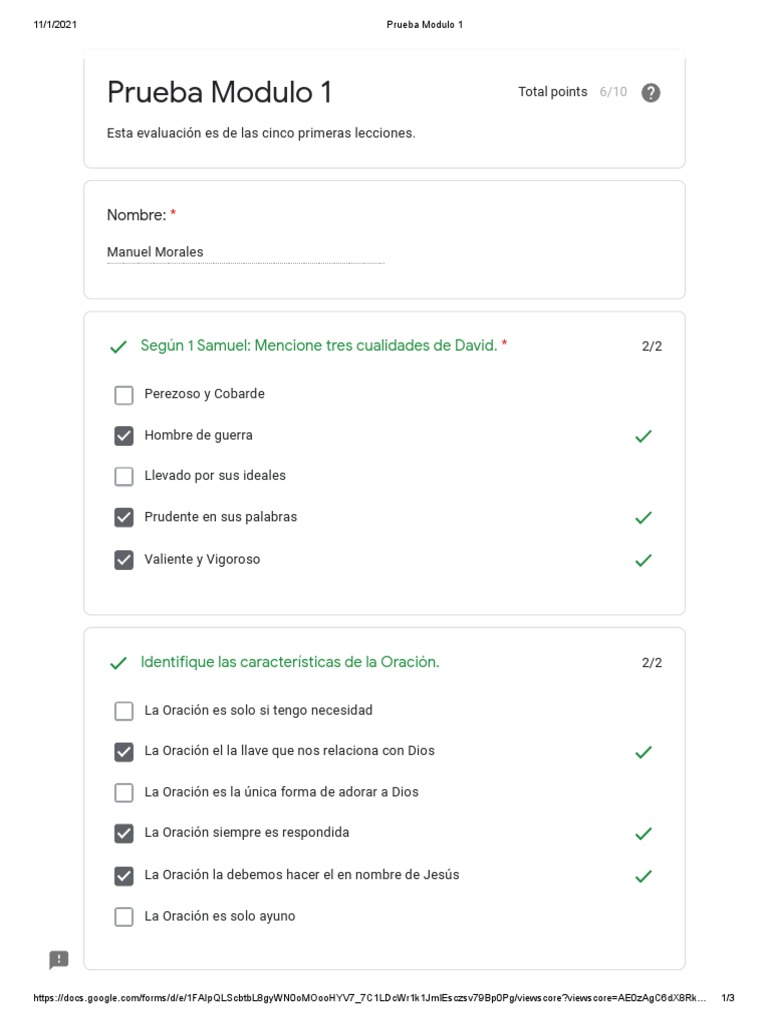Check La Oración es la única forma option

124,793
